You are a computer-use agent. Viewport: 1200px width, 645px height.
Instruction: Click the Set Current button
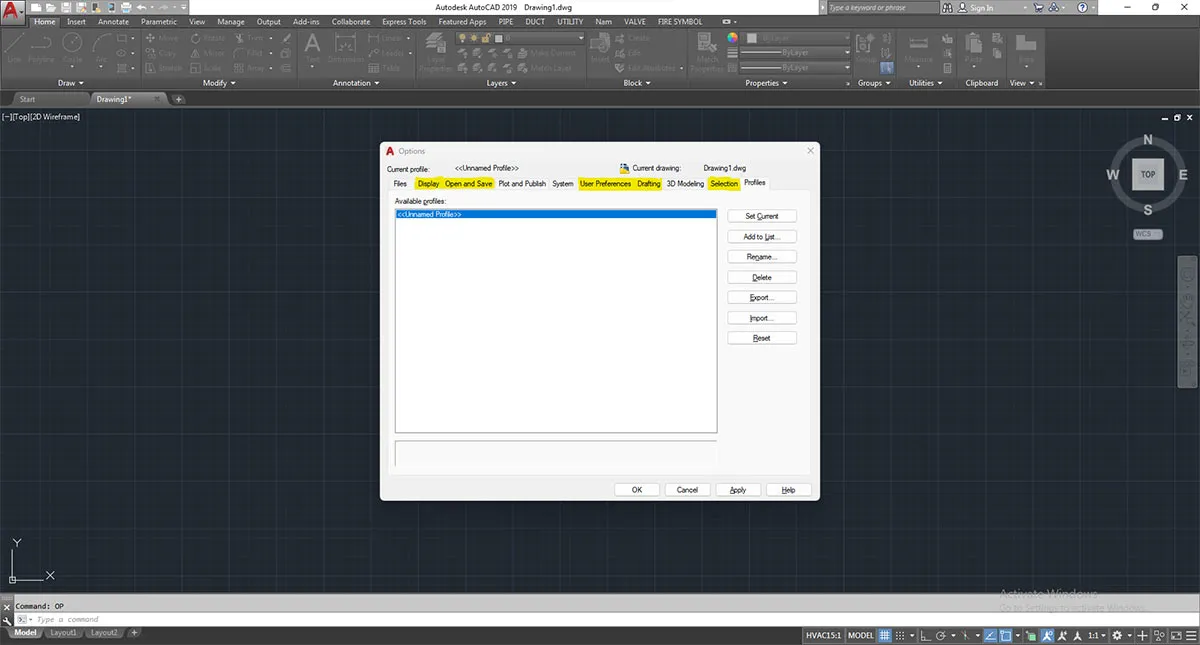click(x=762, y=215)
